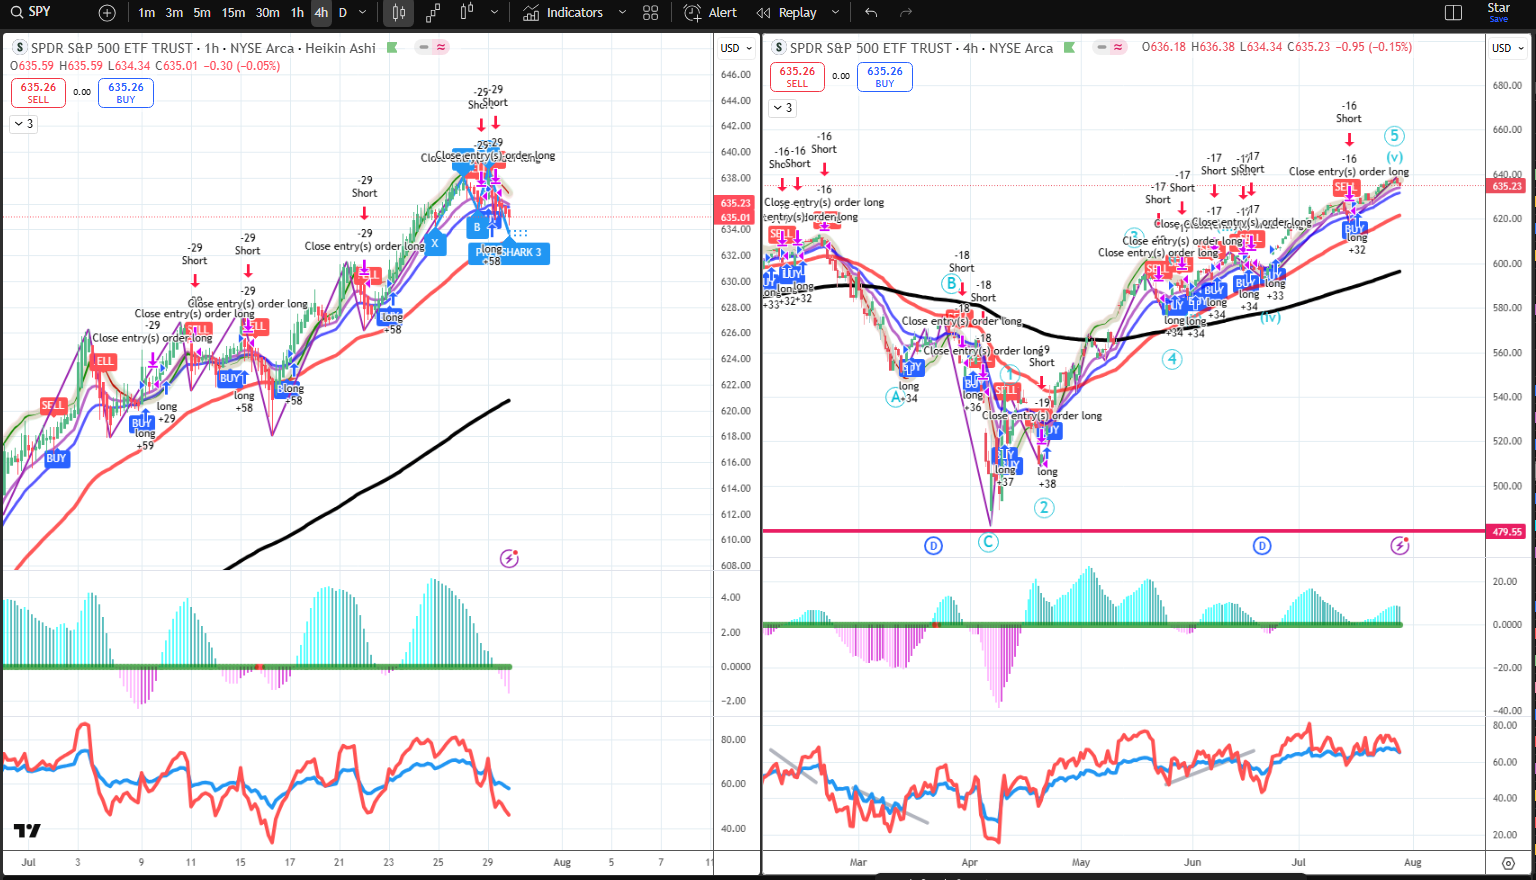Screen dimensions: 1536x880
Task: Open the USD currency dropdown on the 1h chart
Action: pyautogui.click(x=736, y=48)
